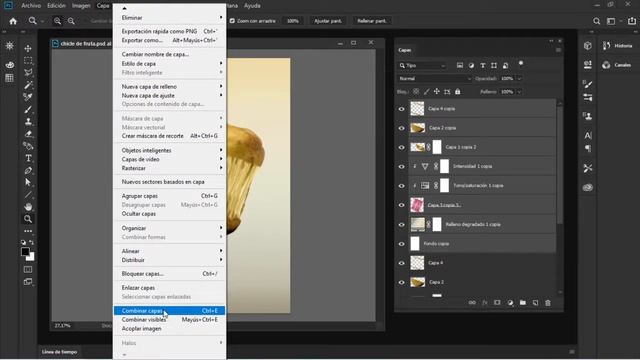The width and height of the screenshot is (640, 360).
Task: Open the 3D panel cube icon
Action: [x=588, y=46]
